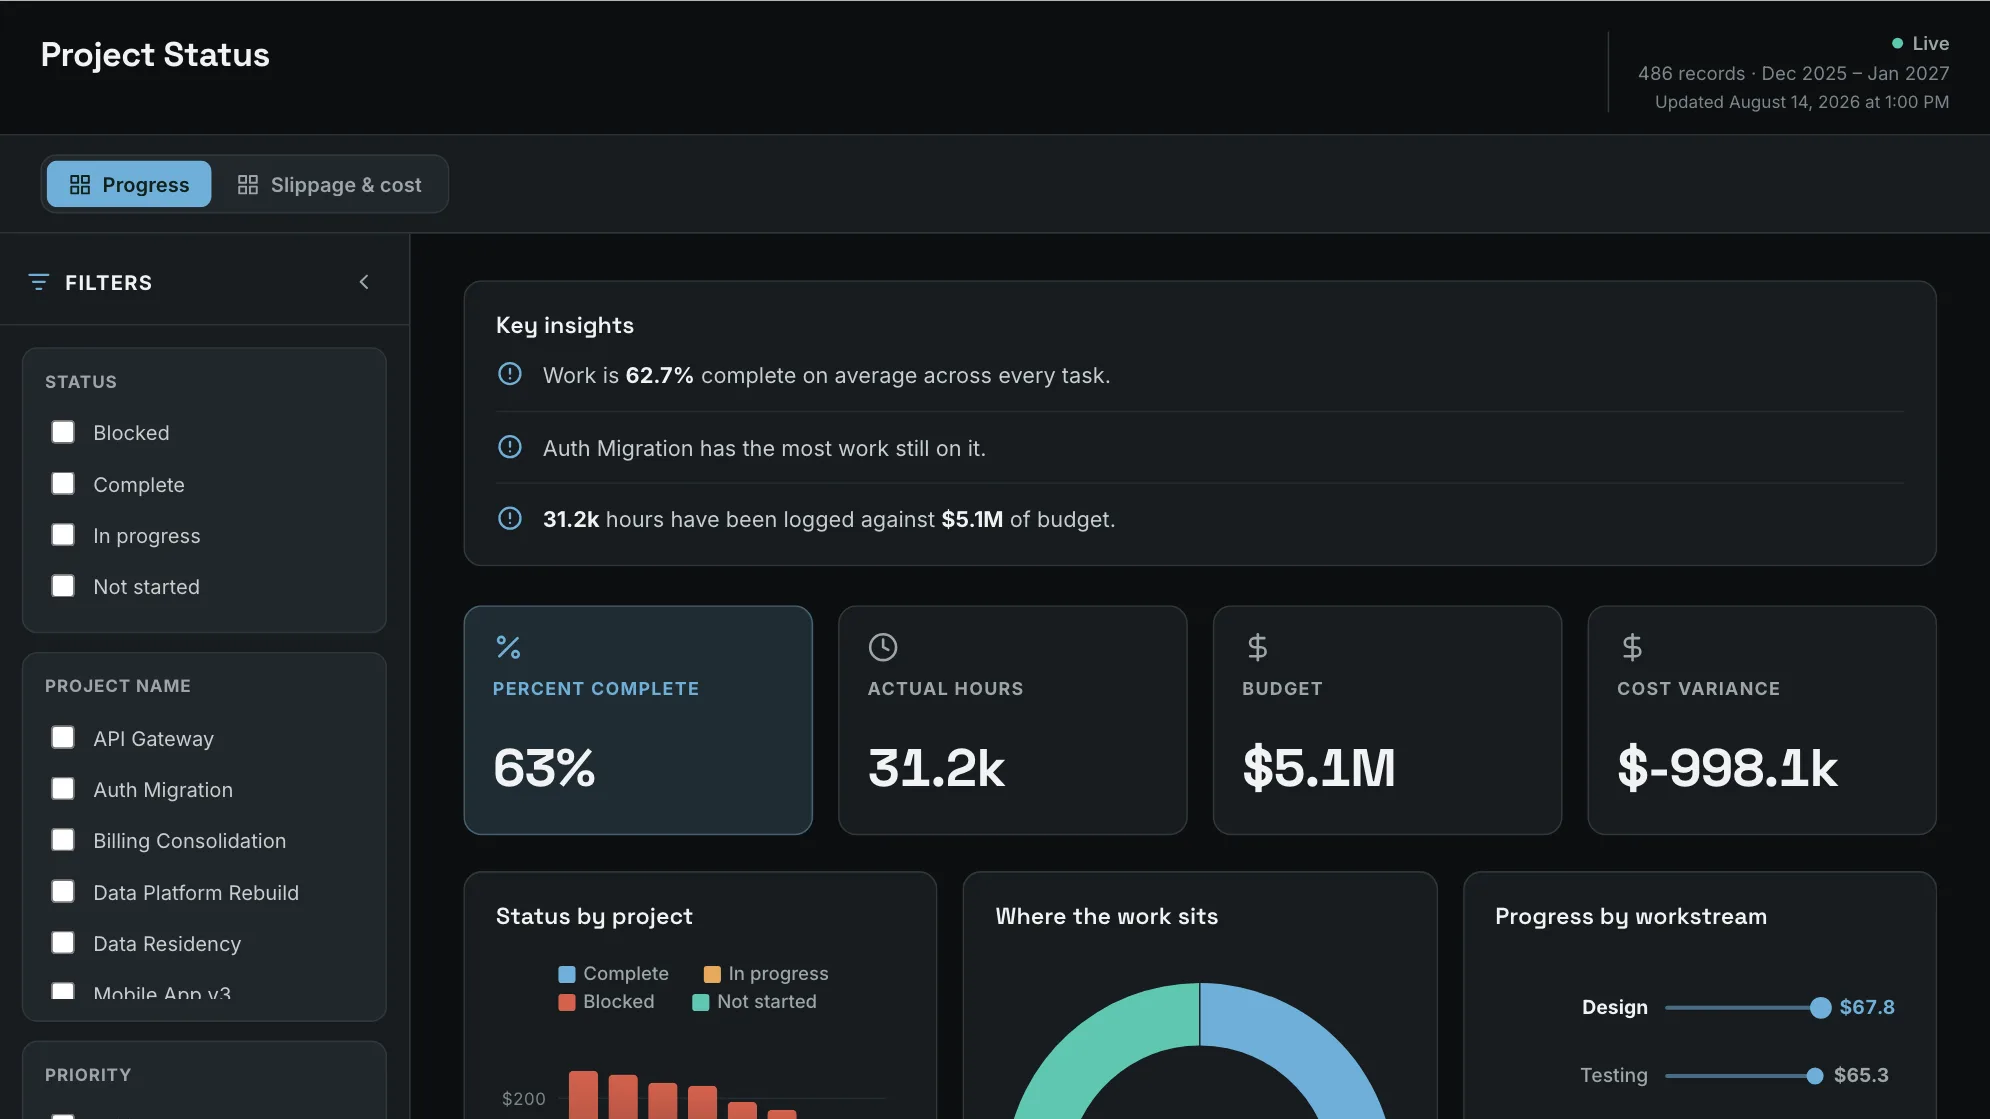1990x1119 pixels.
Task: Click 'Updated August 14, 2026 at 1:00 PM'
Action: coord(1802,102)
